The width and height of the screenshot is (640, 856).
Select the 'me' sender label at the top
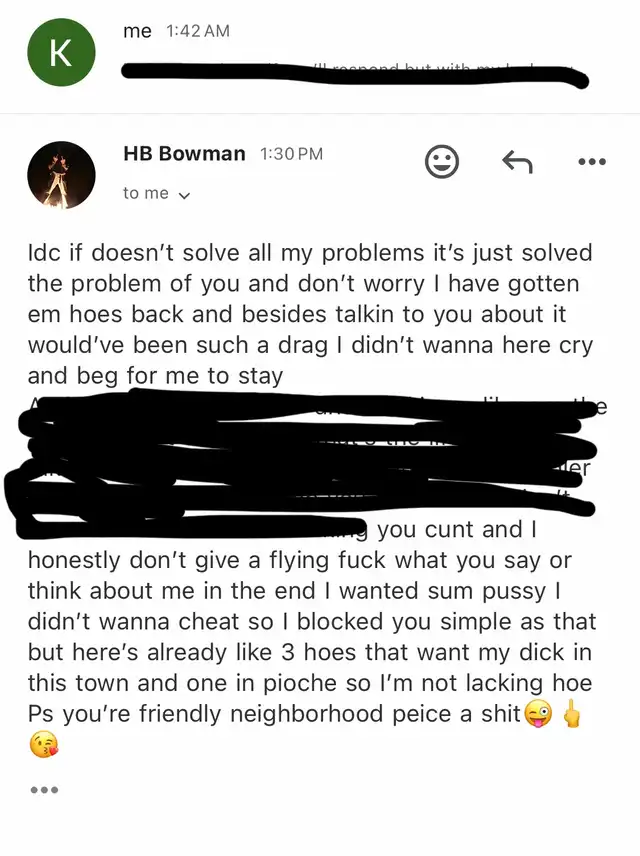click(x=137, y=31)
